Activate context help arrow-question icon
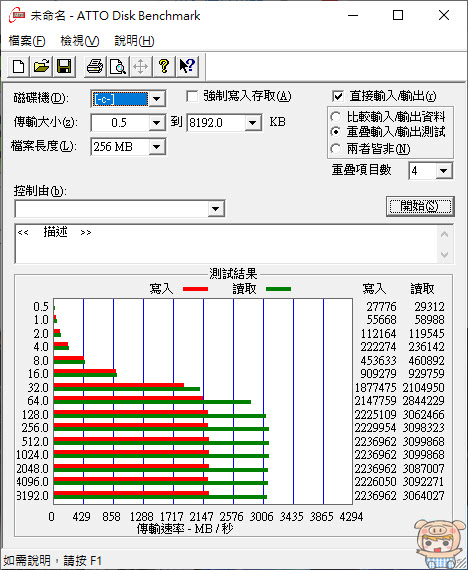Screen dimensions: 468x570 click(x=187, y=67)
